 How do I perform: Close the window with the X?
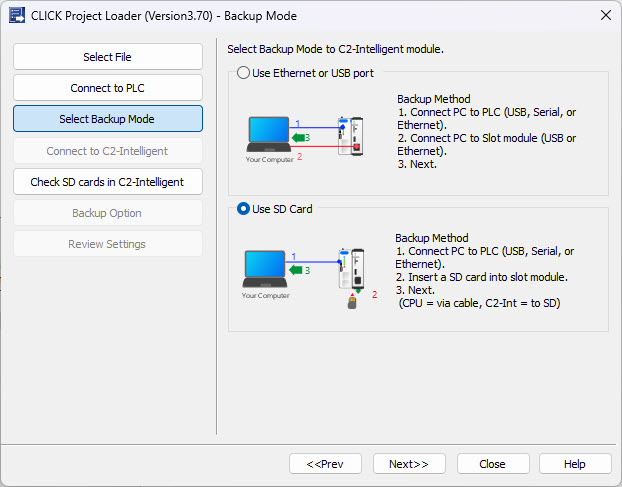coord(606,15)
